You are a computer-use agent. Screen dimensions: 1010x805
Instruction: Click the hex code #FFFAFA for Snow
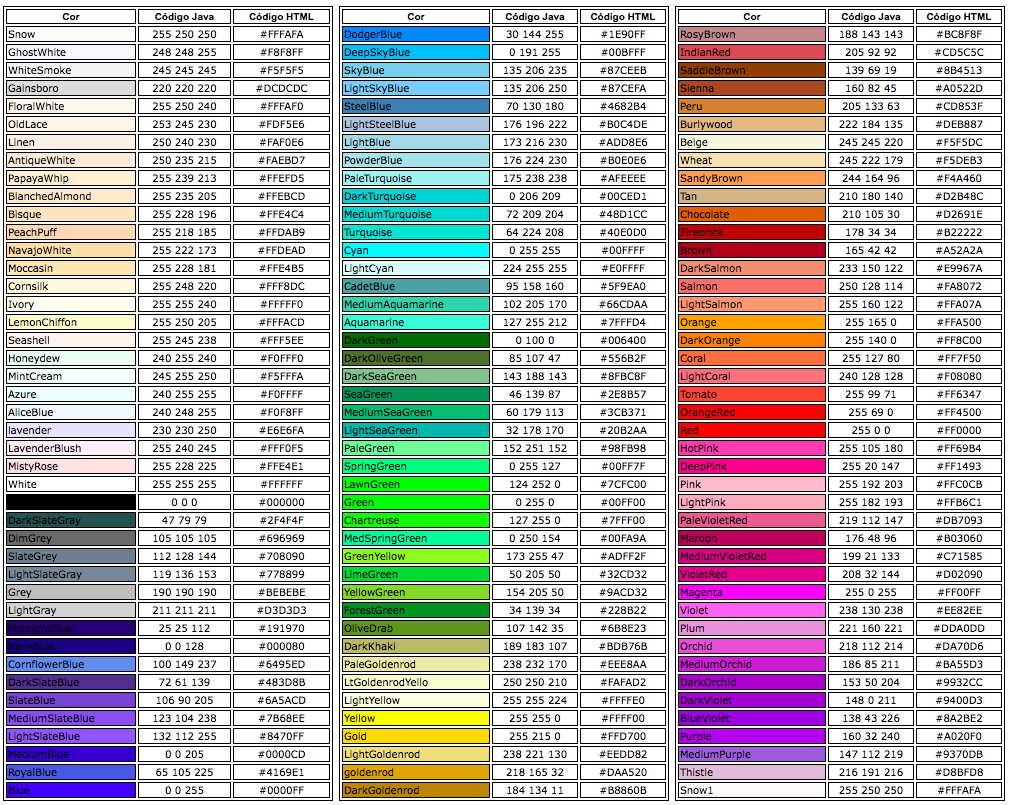pos(283,34)
